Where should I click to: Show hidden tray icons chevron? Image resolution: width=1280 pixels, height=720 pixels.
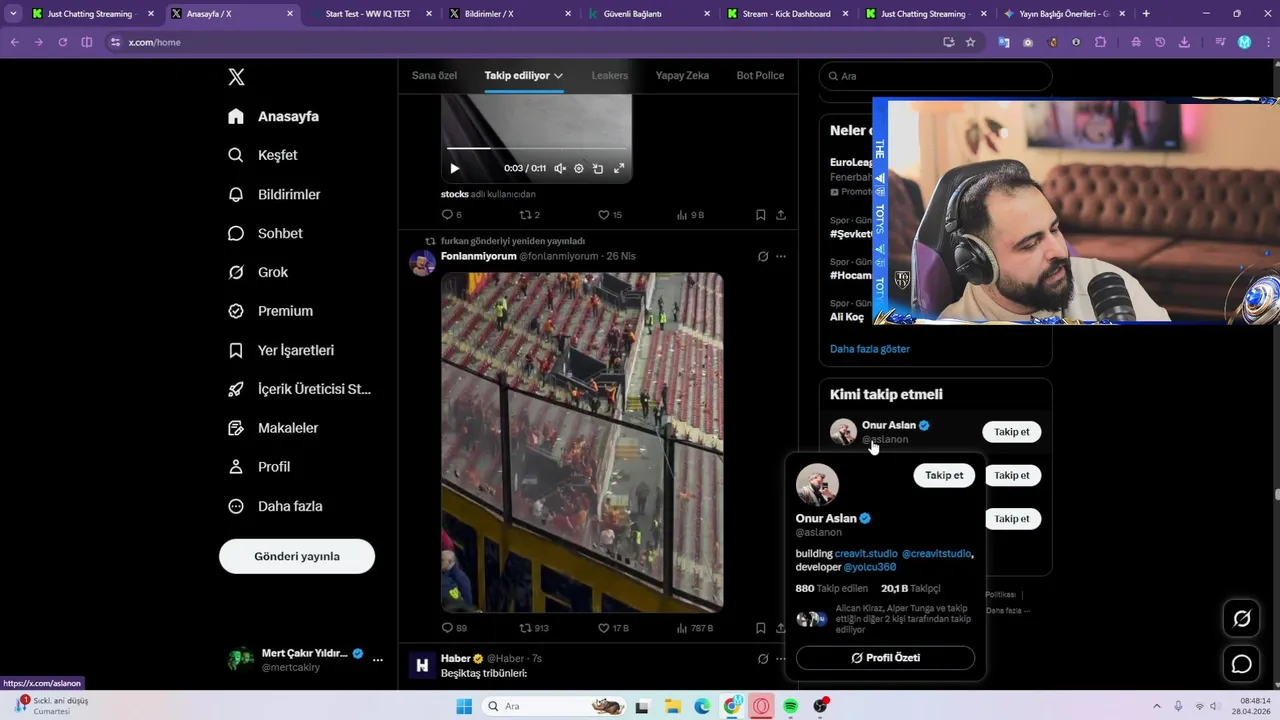click(x=1155, y=706)
